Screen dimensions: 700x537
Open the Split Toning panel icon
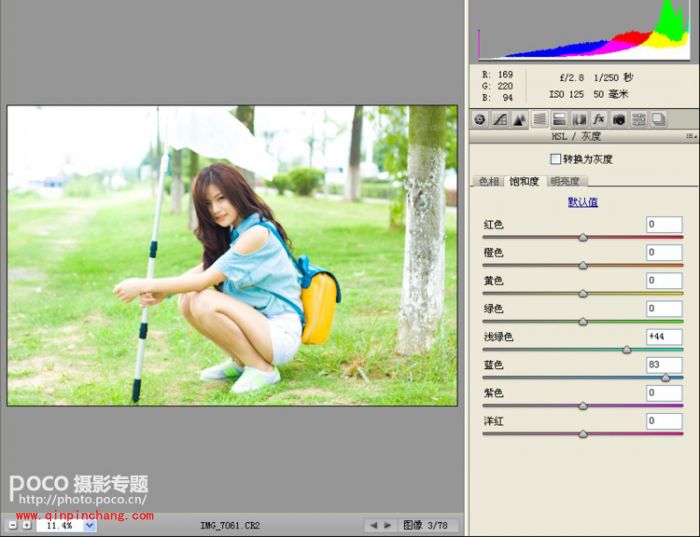559,120
